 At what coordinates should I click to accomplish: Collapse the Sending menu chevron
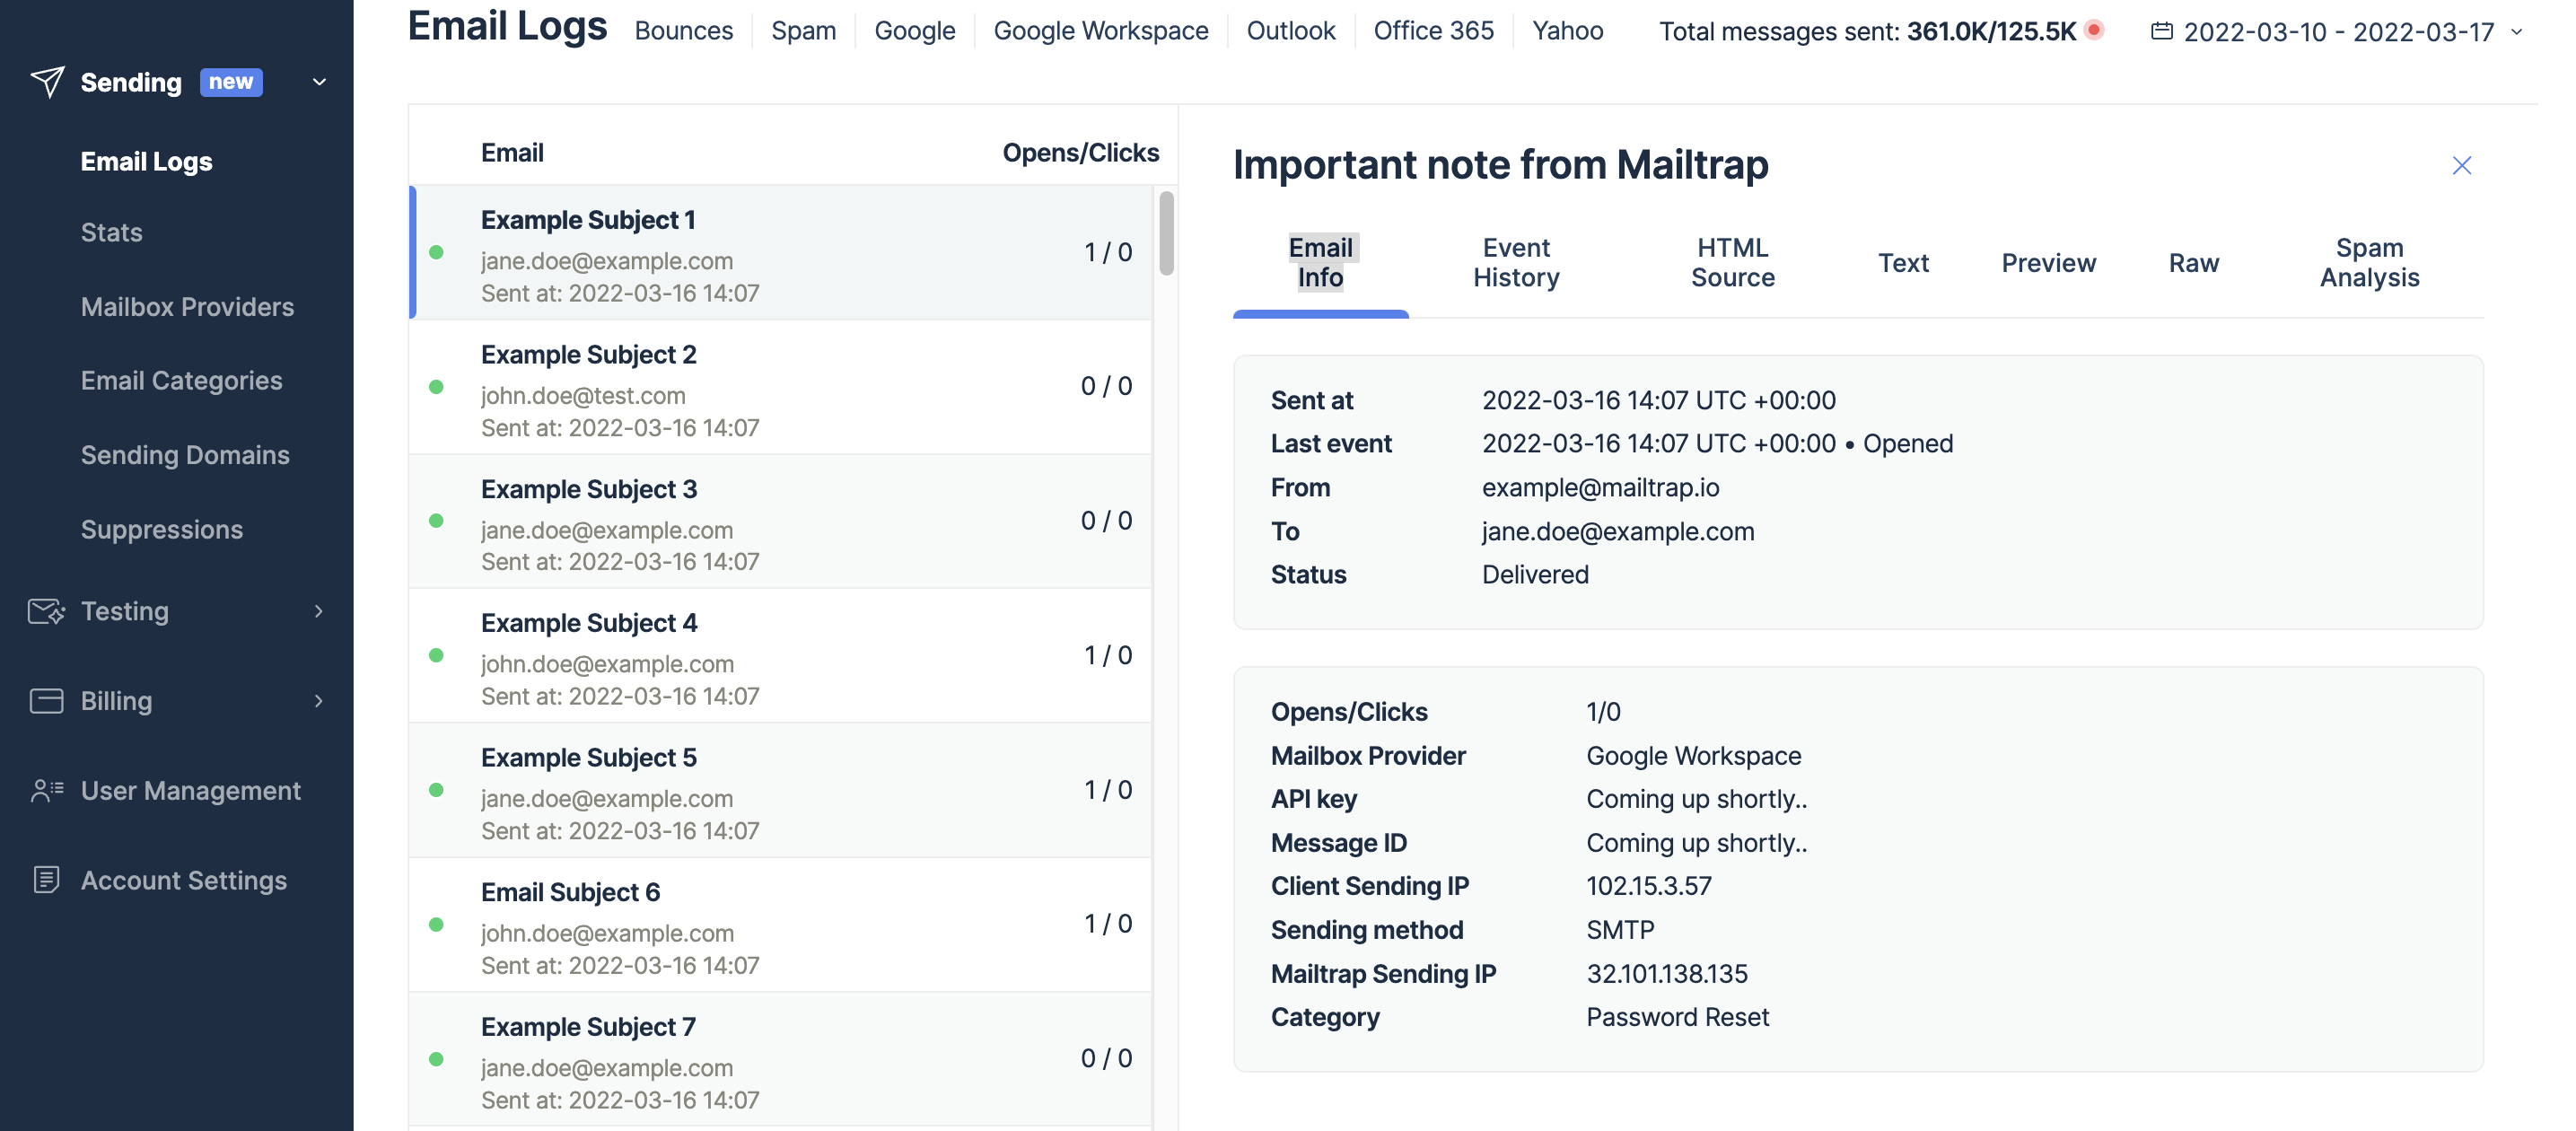coord(320,82)
